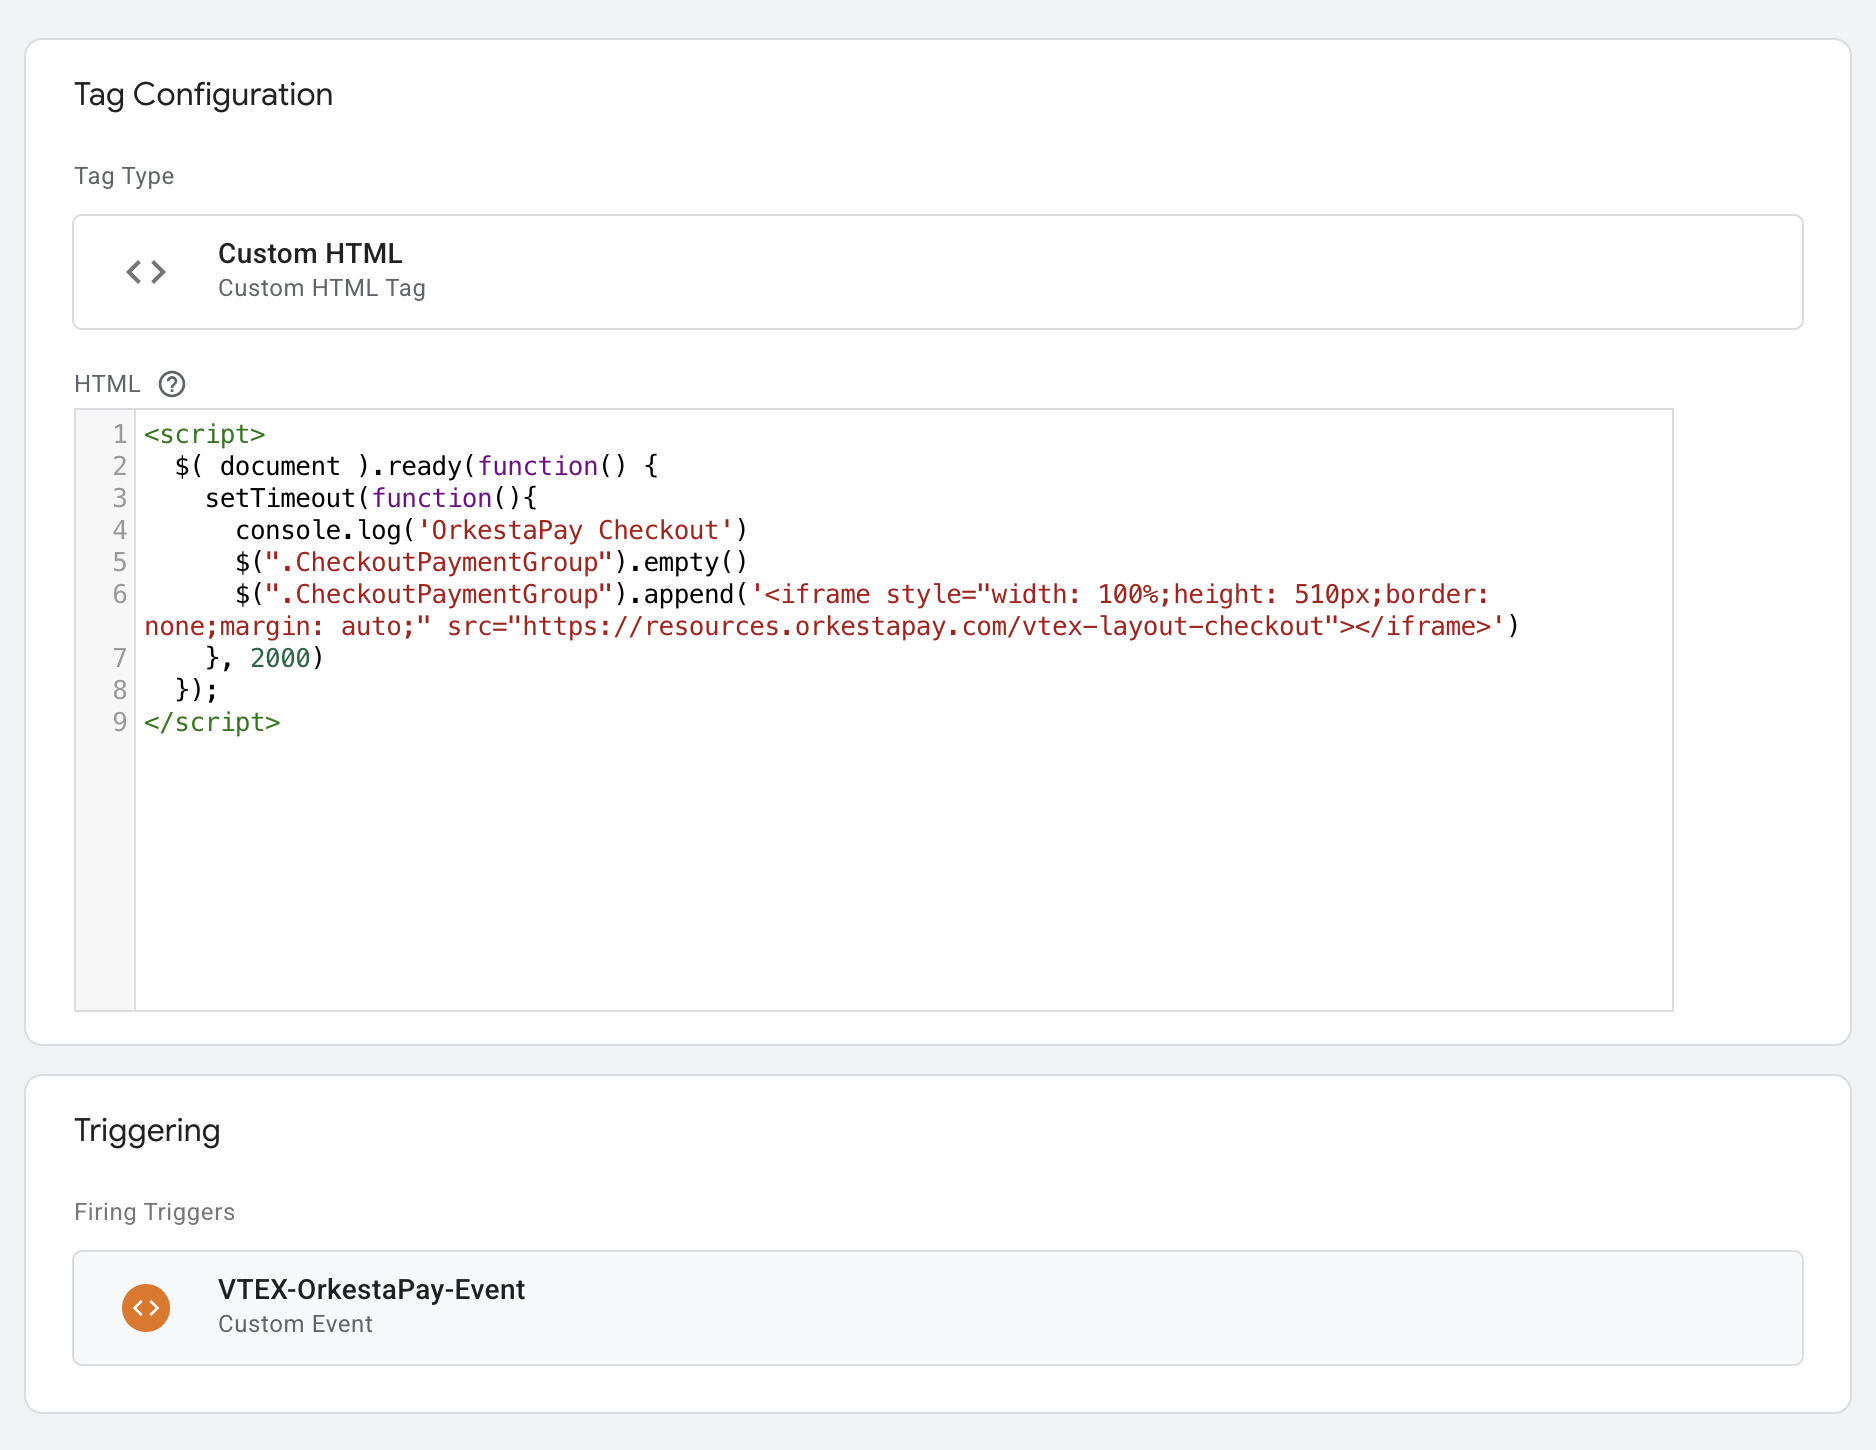This screenshot has height=1450, width=1876.
Task: Click line number 9 in gutter
Action: click(119, 722)
